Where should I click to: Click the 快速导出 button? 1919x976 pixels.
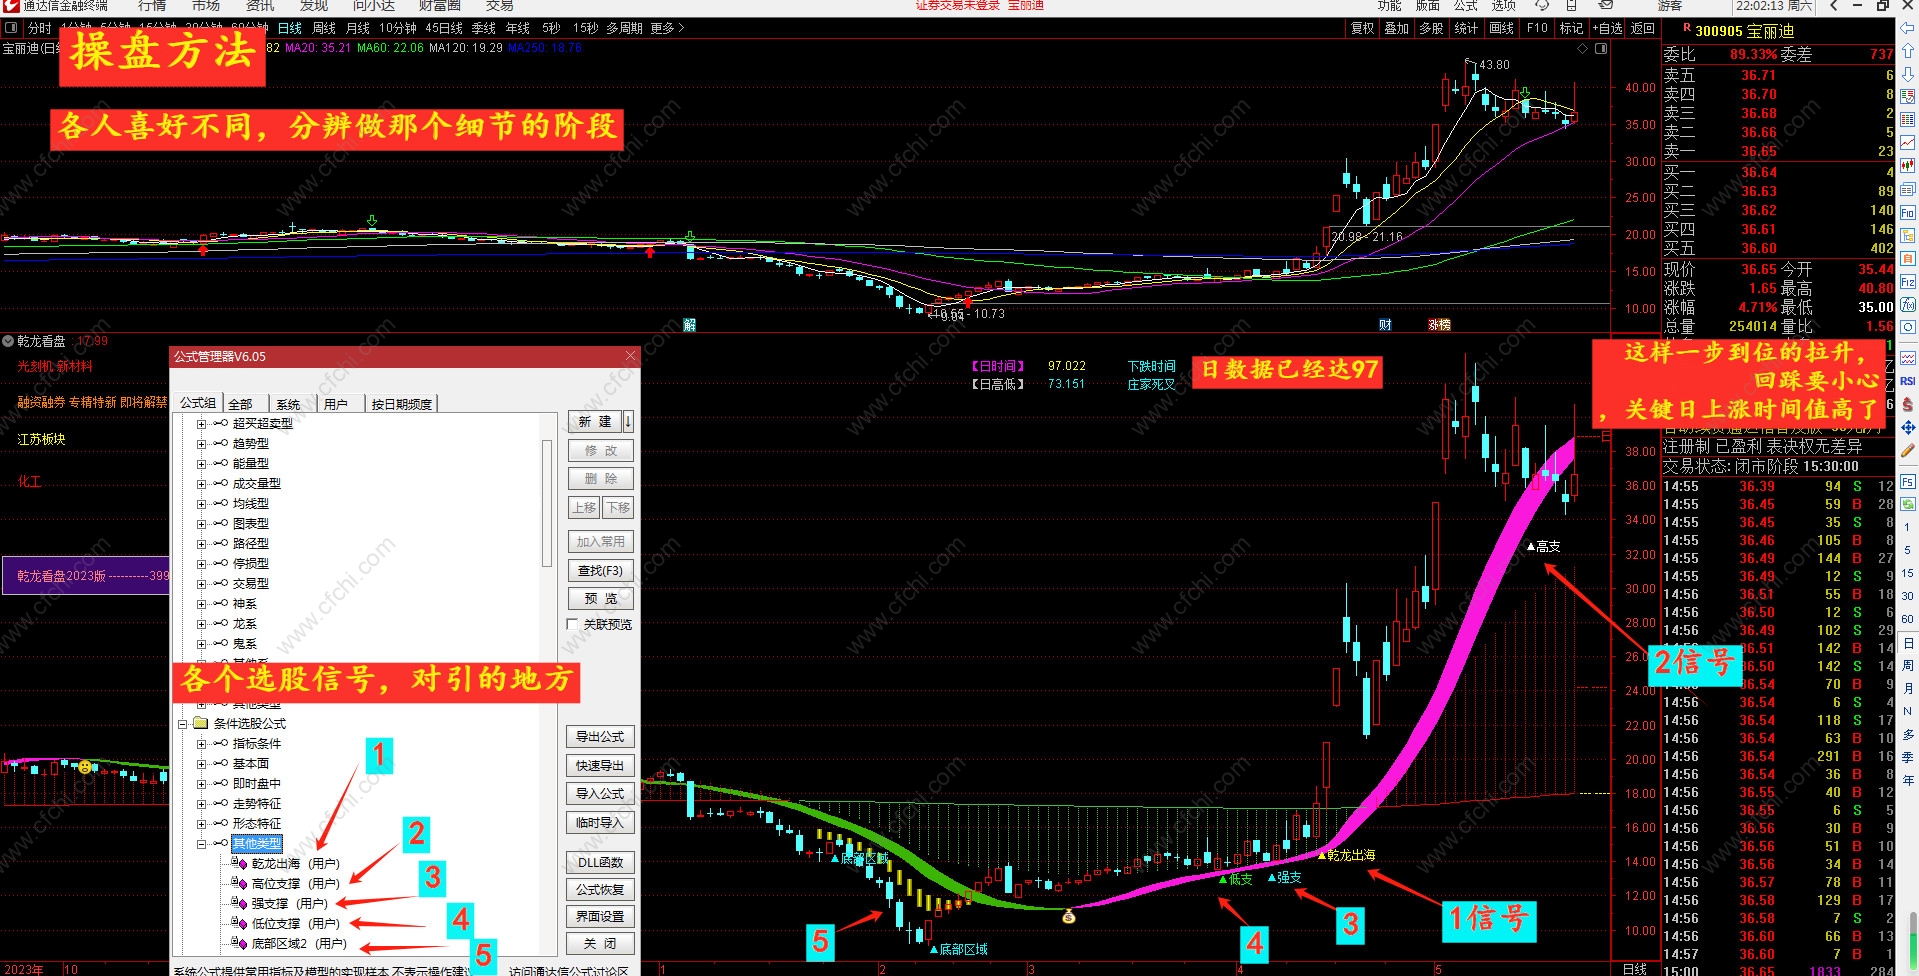600,765
